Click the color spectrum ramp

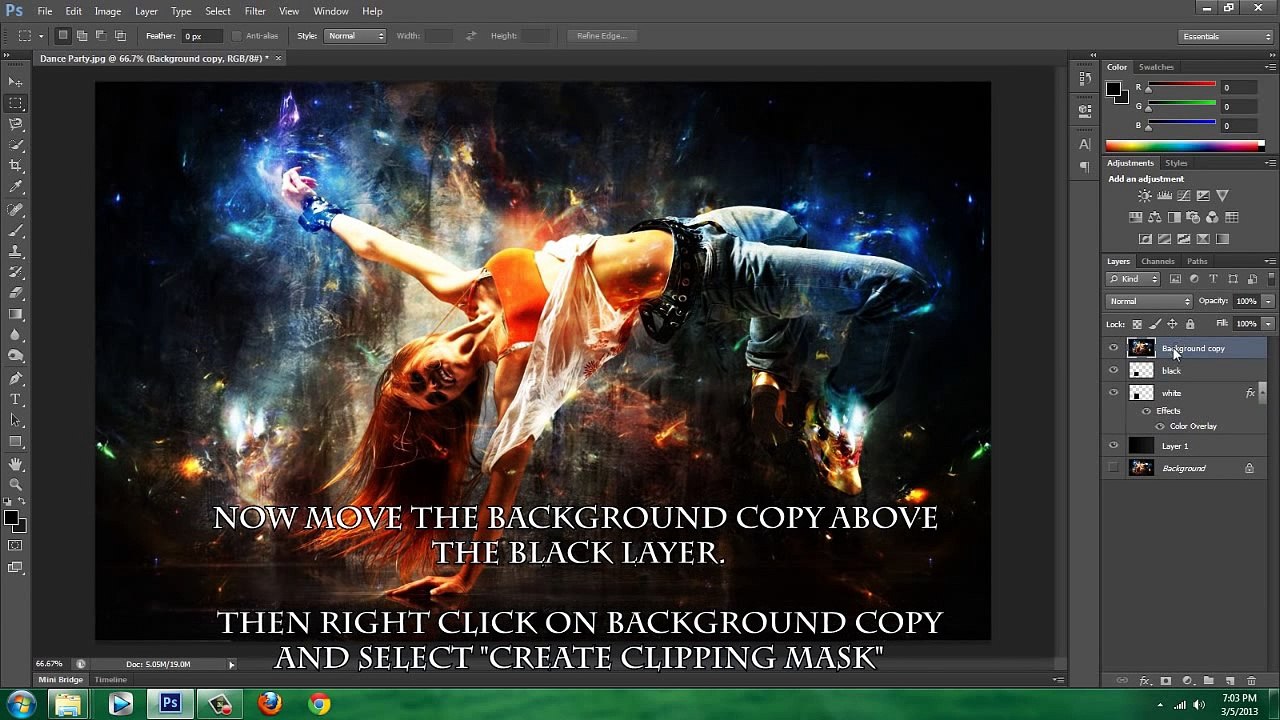click(1185, 146)
